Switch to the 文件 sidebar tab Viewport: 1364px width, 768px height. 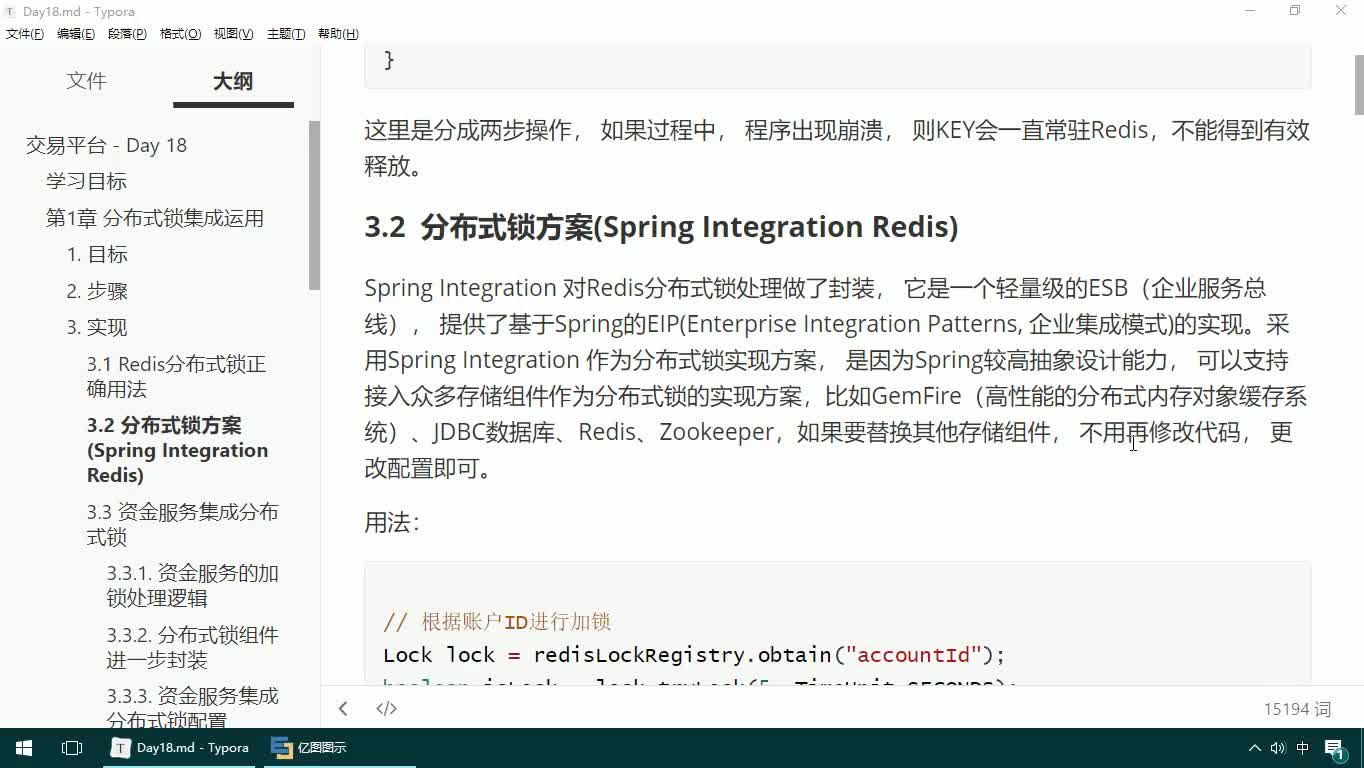pyautogui.click(x=86, y=81)
